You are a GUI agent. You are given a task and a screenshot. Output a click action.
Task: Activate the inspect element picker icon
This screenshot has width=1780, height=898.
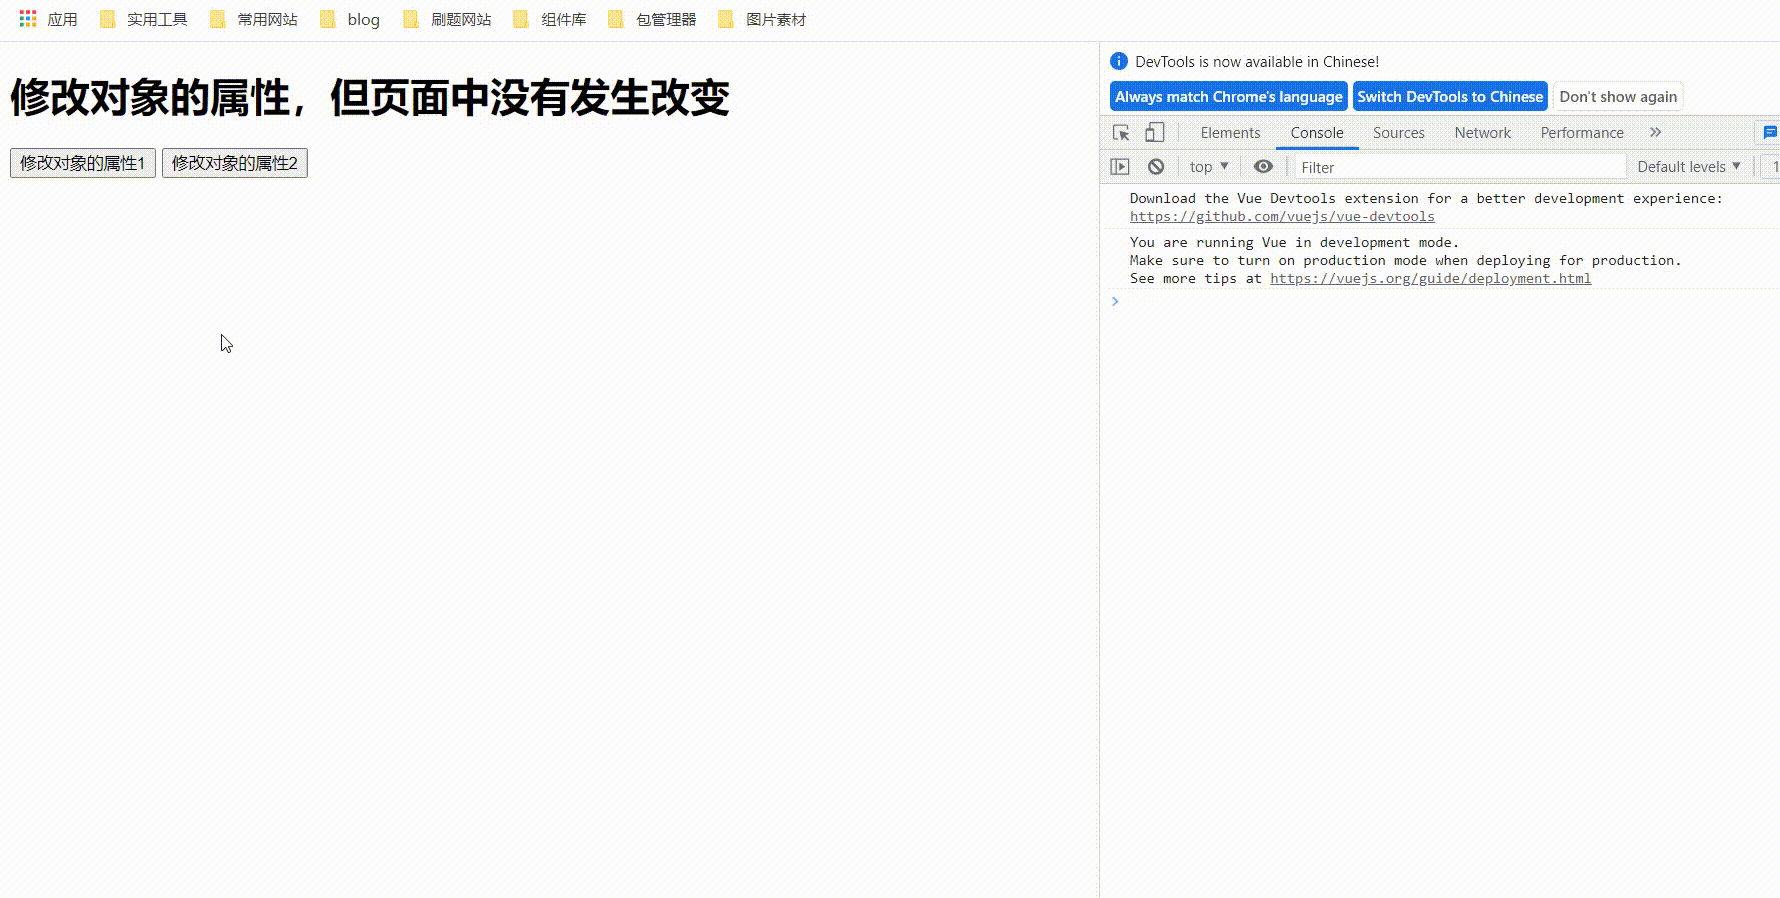coord(1121,132)
